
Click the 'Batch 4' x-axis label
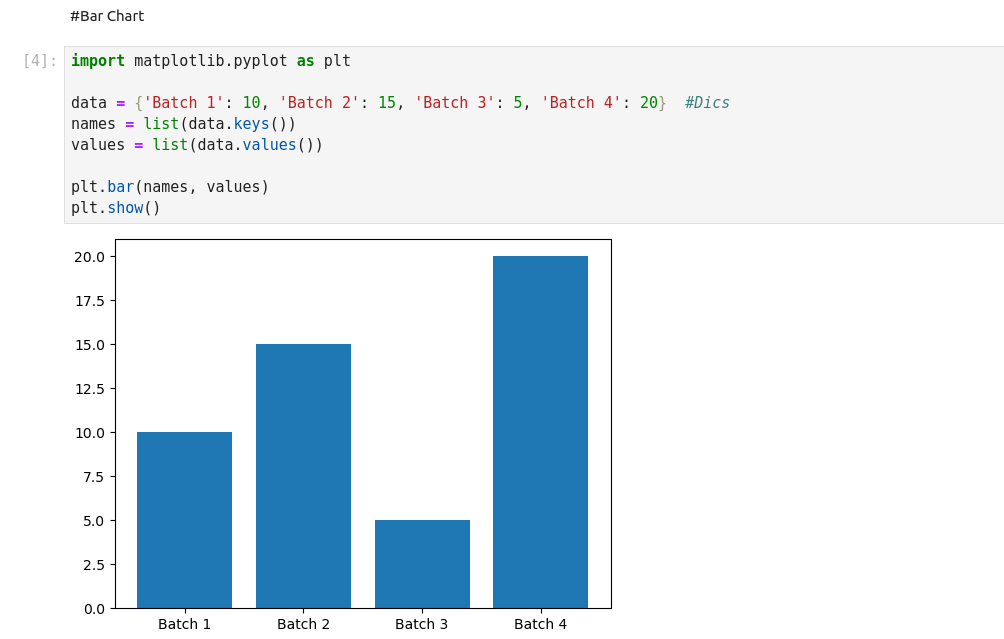click(540, 624)
